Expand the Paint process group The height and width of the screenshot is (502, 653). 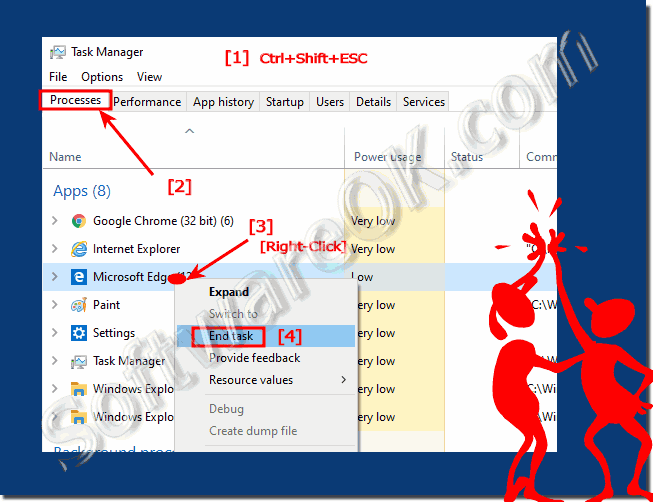point(55,305)
